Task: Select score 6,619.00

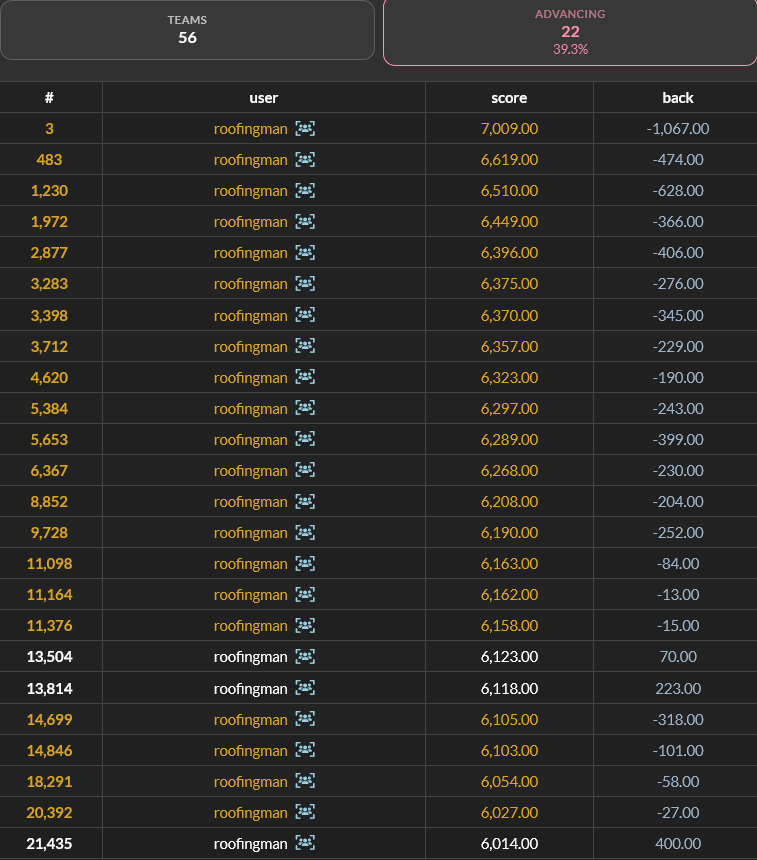Action: [509, 160]
